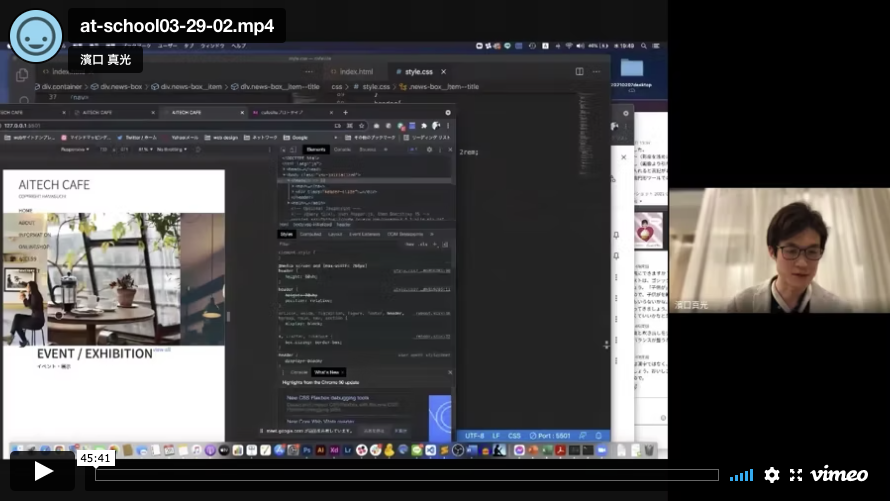Click AITECH CAFE heading in page preview

pyautogui.click(x=54, y=185)
